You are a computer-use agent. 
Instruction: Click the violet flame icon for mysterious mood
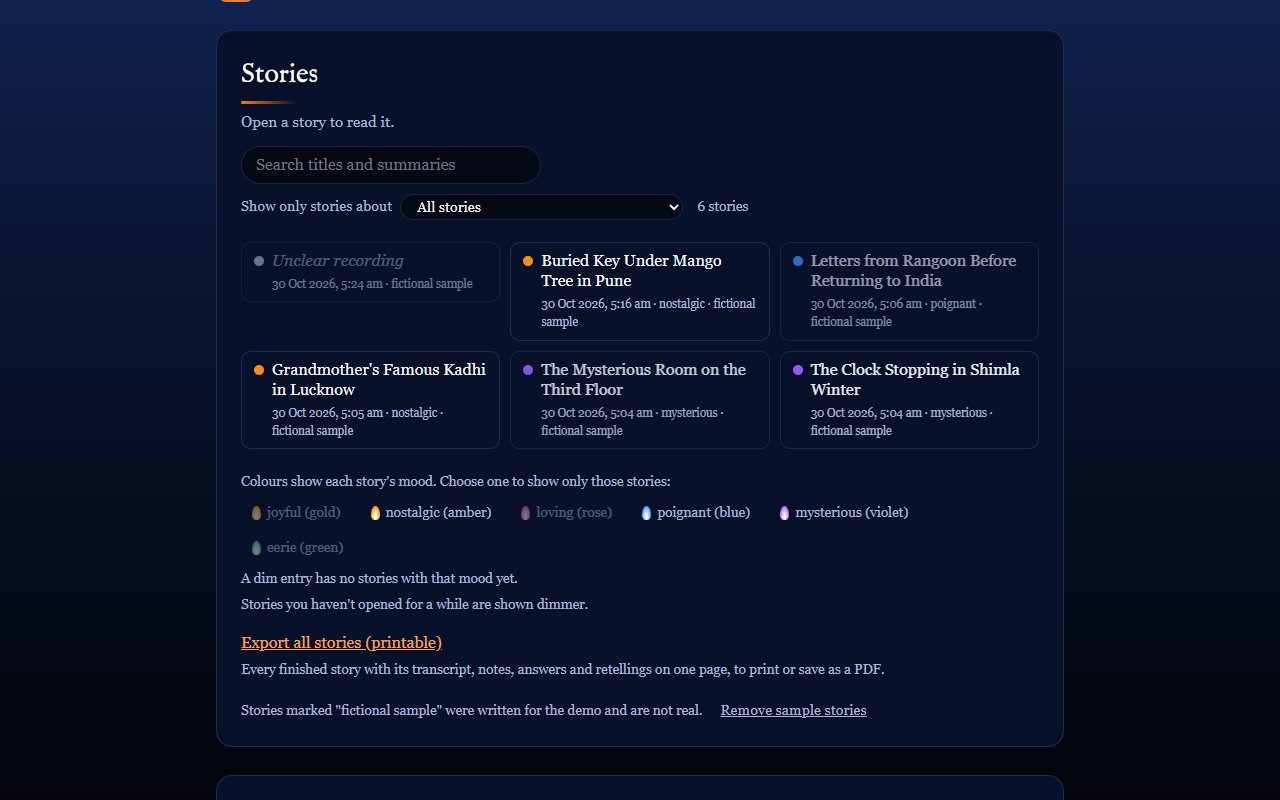784,513
